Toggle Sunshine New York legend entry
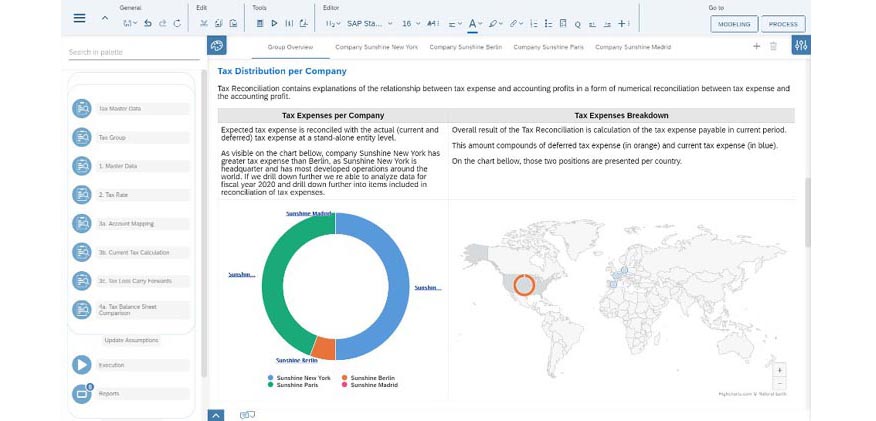Image resolution: width=876 pixels, height=421 pixels. coord(299,378)
